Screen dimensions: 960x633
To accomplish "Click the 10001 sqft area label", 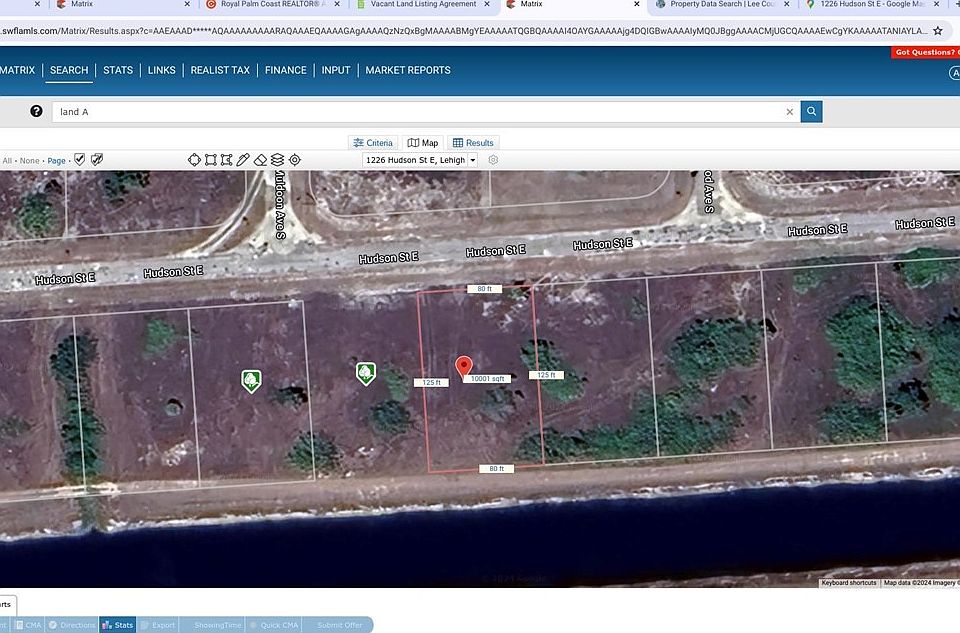I will click(487, 379).
